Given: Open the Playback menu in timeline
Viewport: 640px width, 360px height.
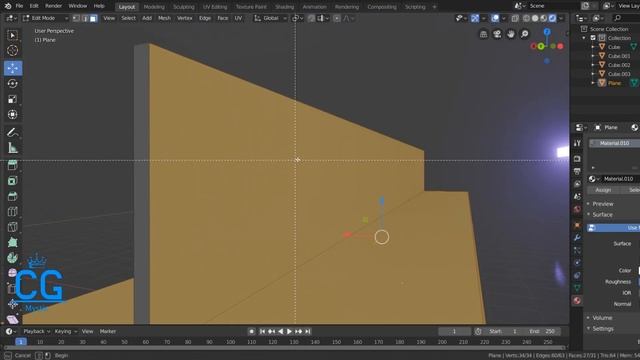Looking at the screenshot, I should 36,331.
